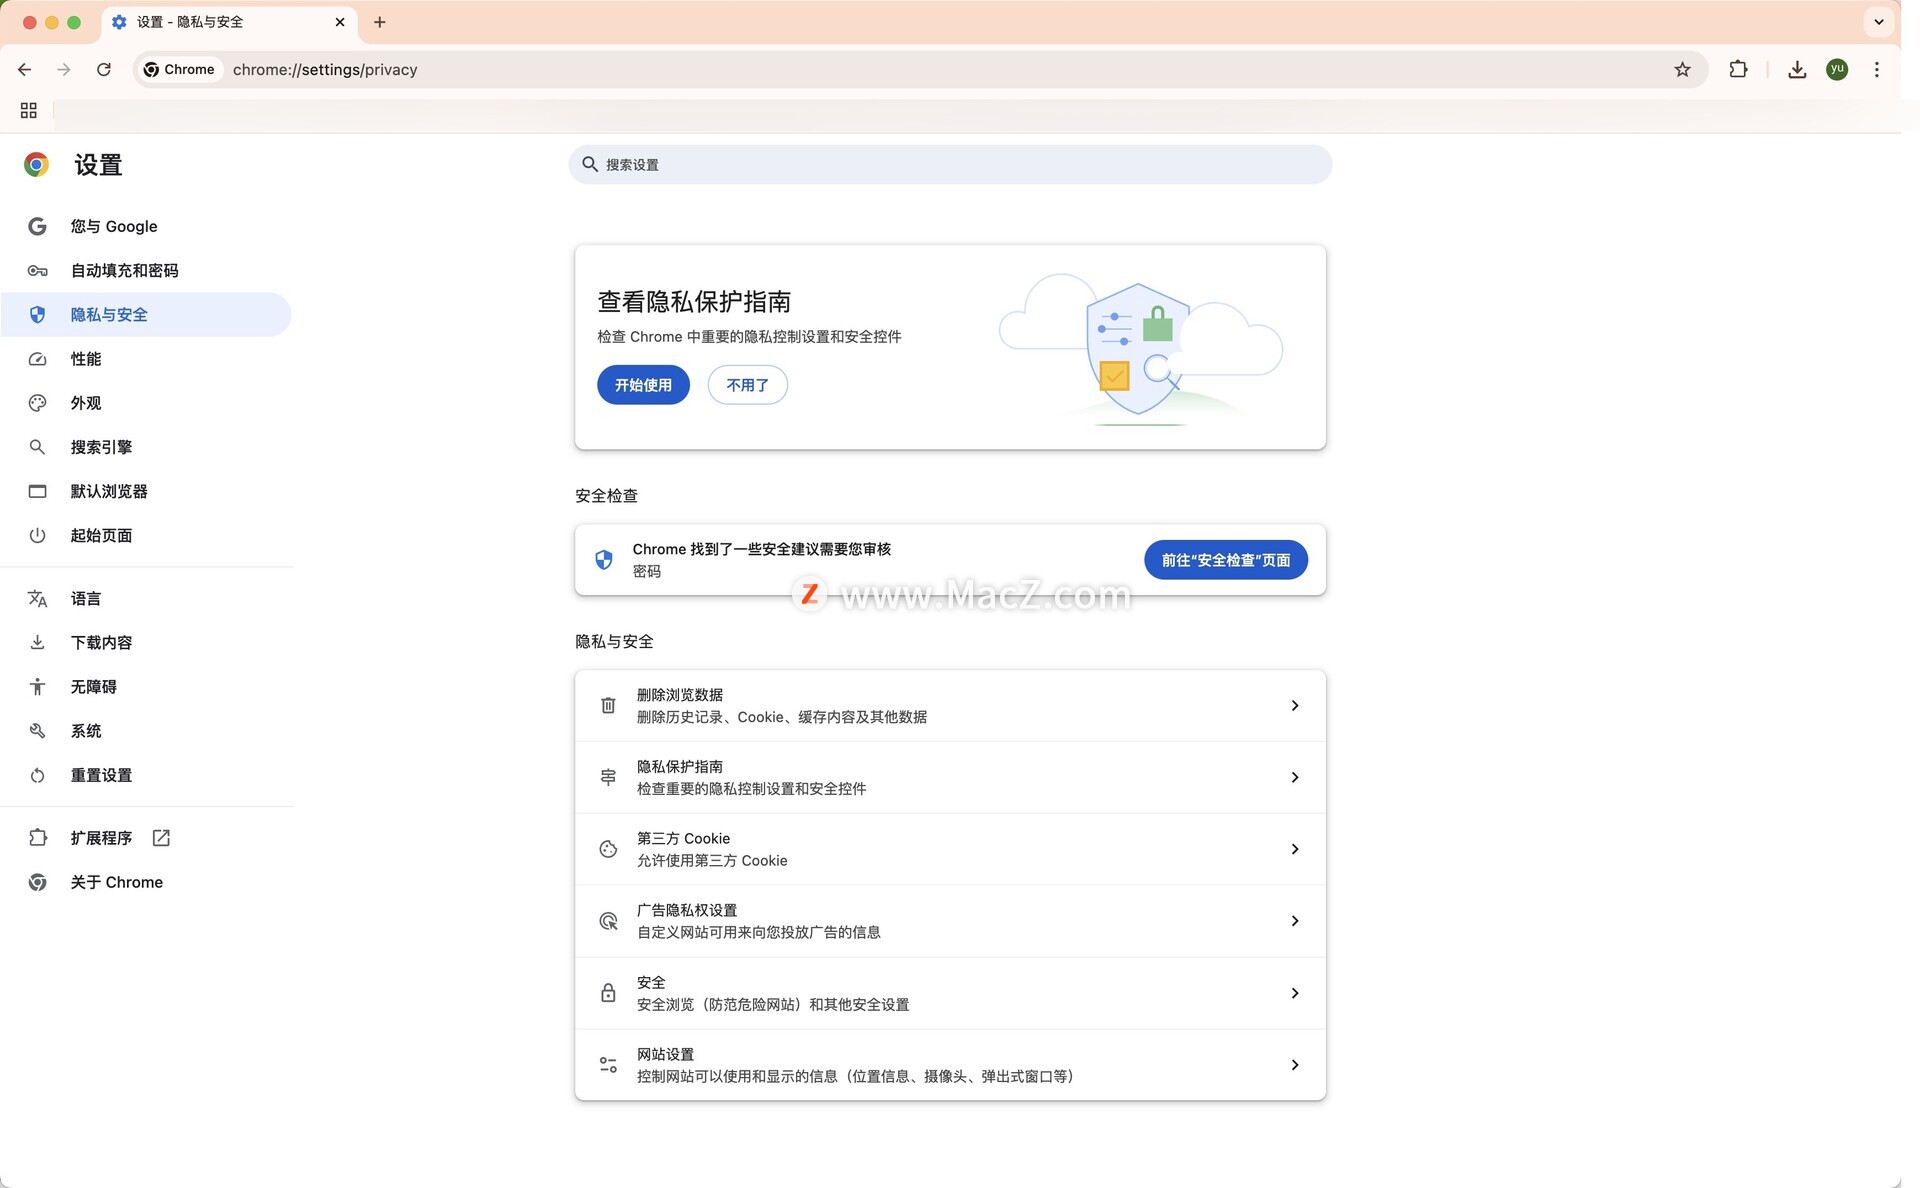Image resolution: width=1920 pixels, height=1188 pixels.
Task: Click the signpost icon for 隐私保护指南
Action: coord(608,777)
